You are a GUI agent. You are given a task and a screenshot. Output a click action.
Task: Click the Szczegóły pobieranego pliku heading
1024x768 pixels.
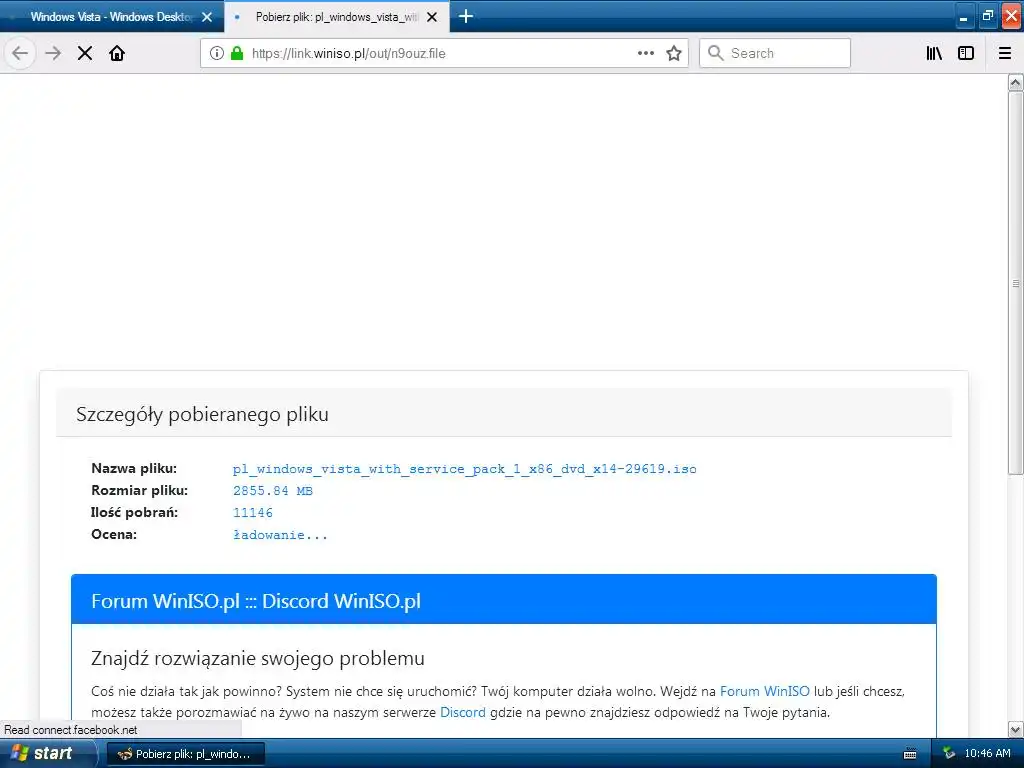point(202,414)
